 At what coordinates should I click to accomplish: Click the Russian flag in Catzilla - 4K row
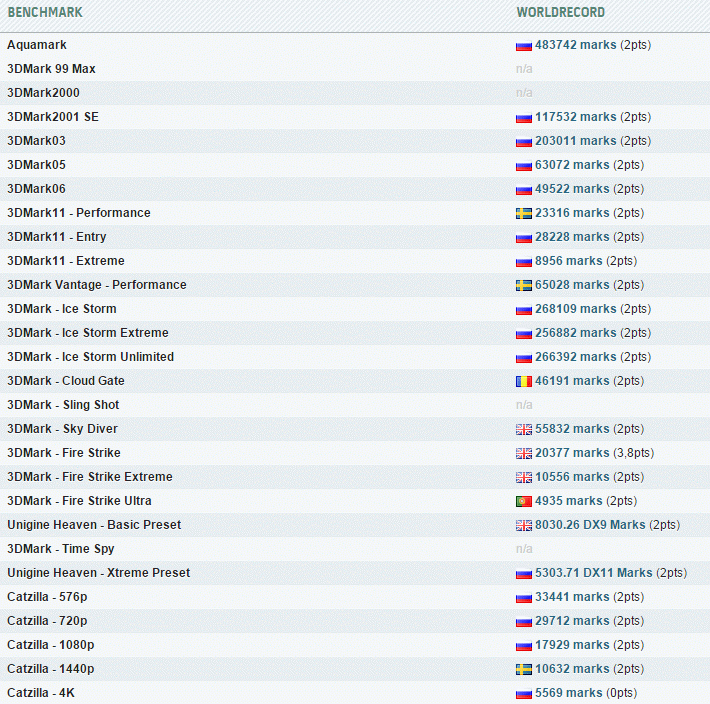coord(523,693)
